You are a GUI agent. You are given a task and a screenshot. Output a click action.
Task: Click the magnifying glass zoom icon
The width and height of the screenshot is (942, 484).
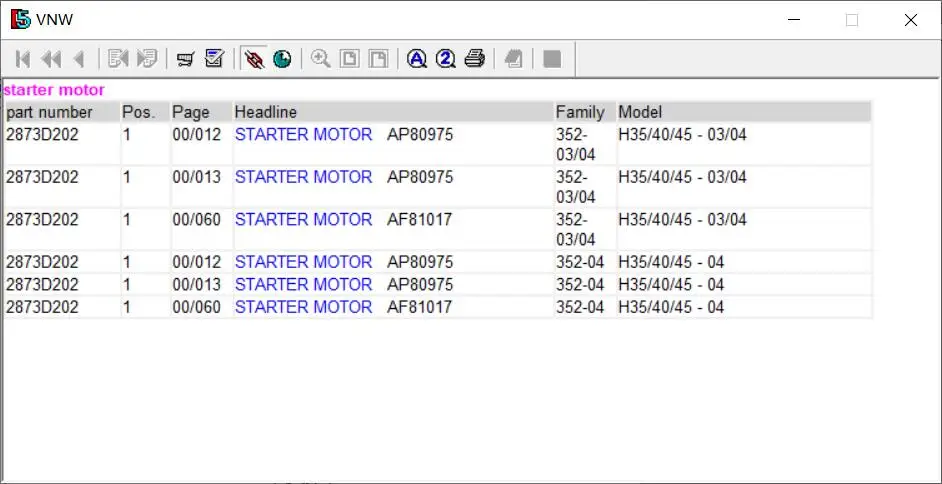coord(321,59)
